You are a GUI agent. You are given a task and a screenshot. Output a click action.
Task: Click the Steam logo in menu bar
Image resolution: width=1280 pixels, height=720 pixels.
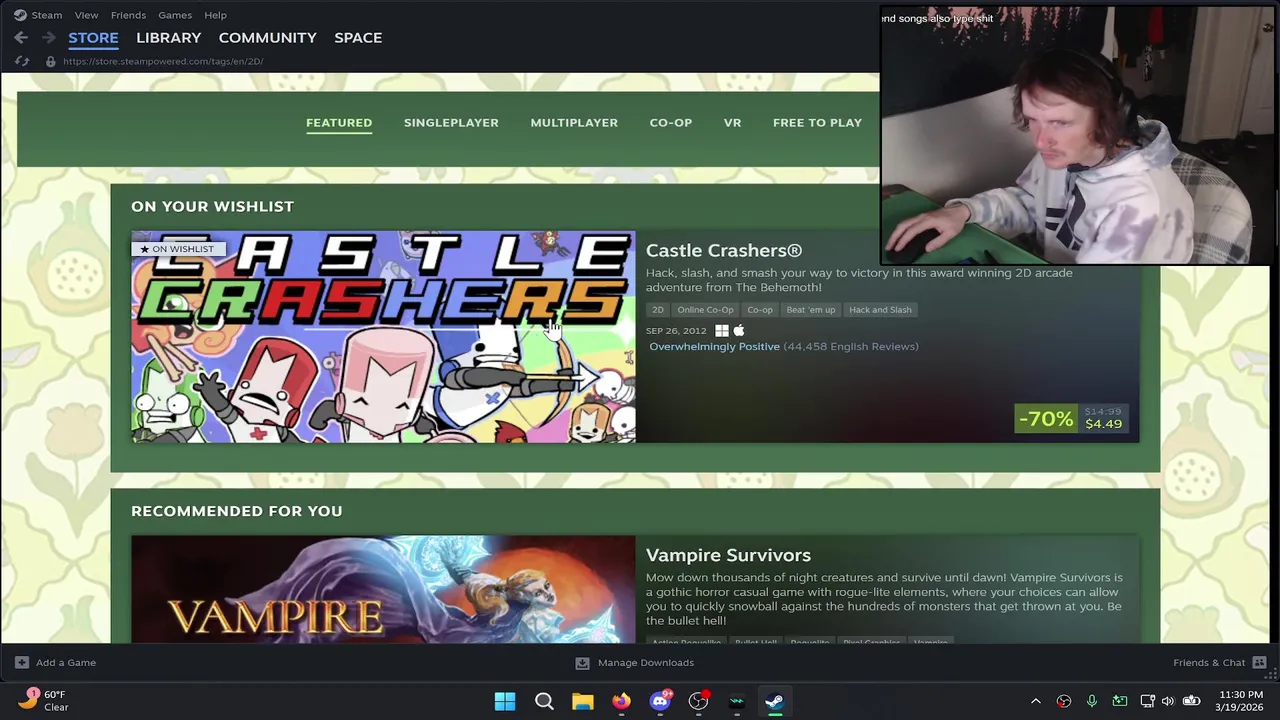[20, 15]
